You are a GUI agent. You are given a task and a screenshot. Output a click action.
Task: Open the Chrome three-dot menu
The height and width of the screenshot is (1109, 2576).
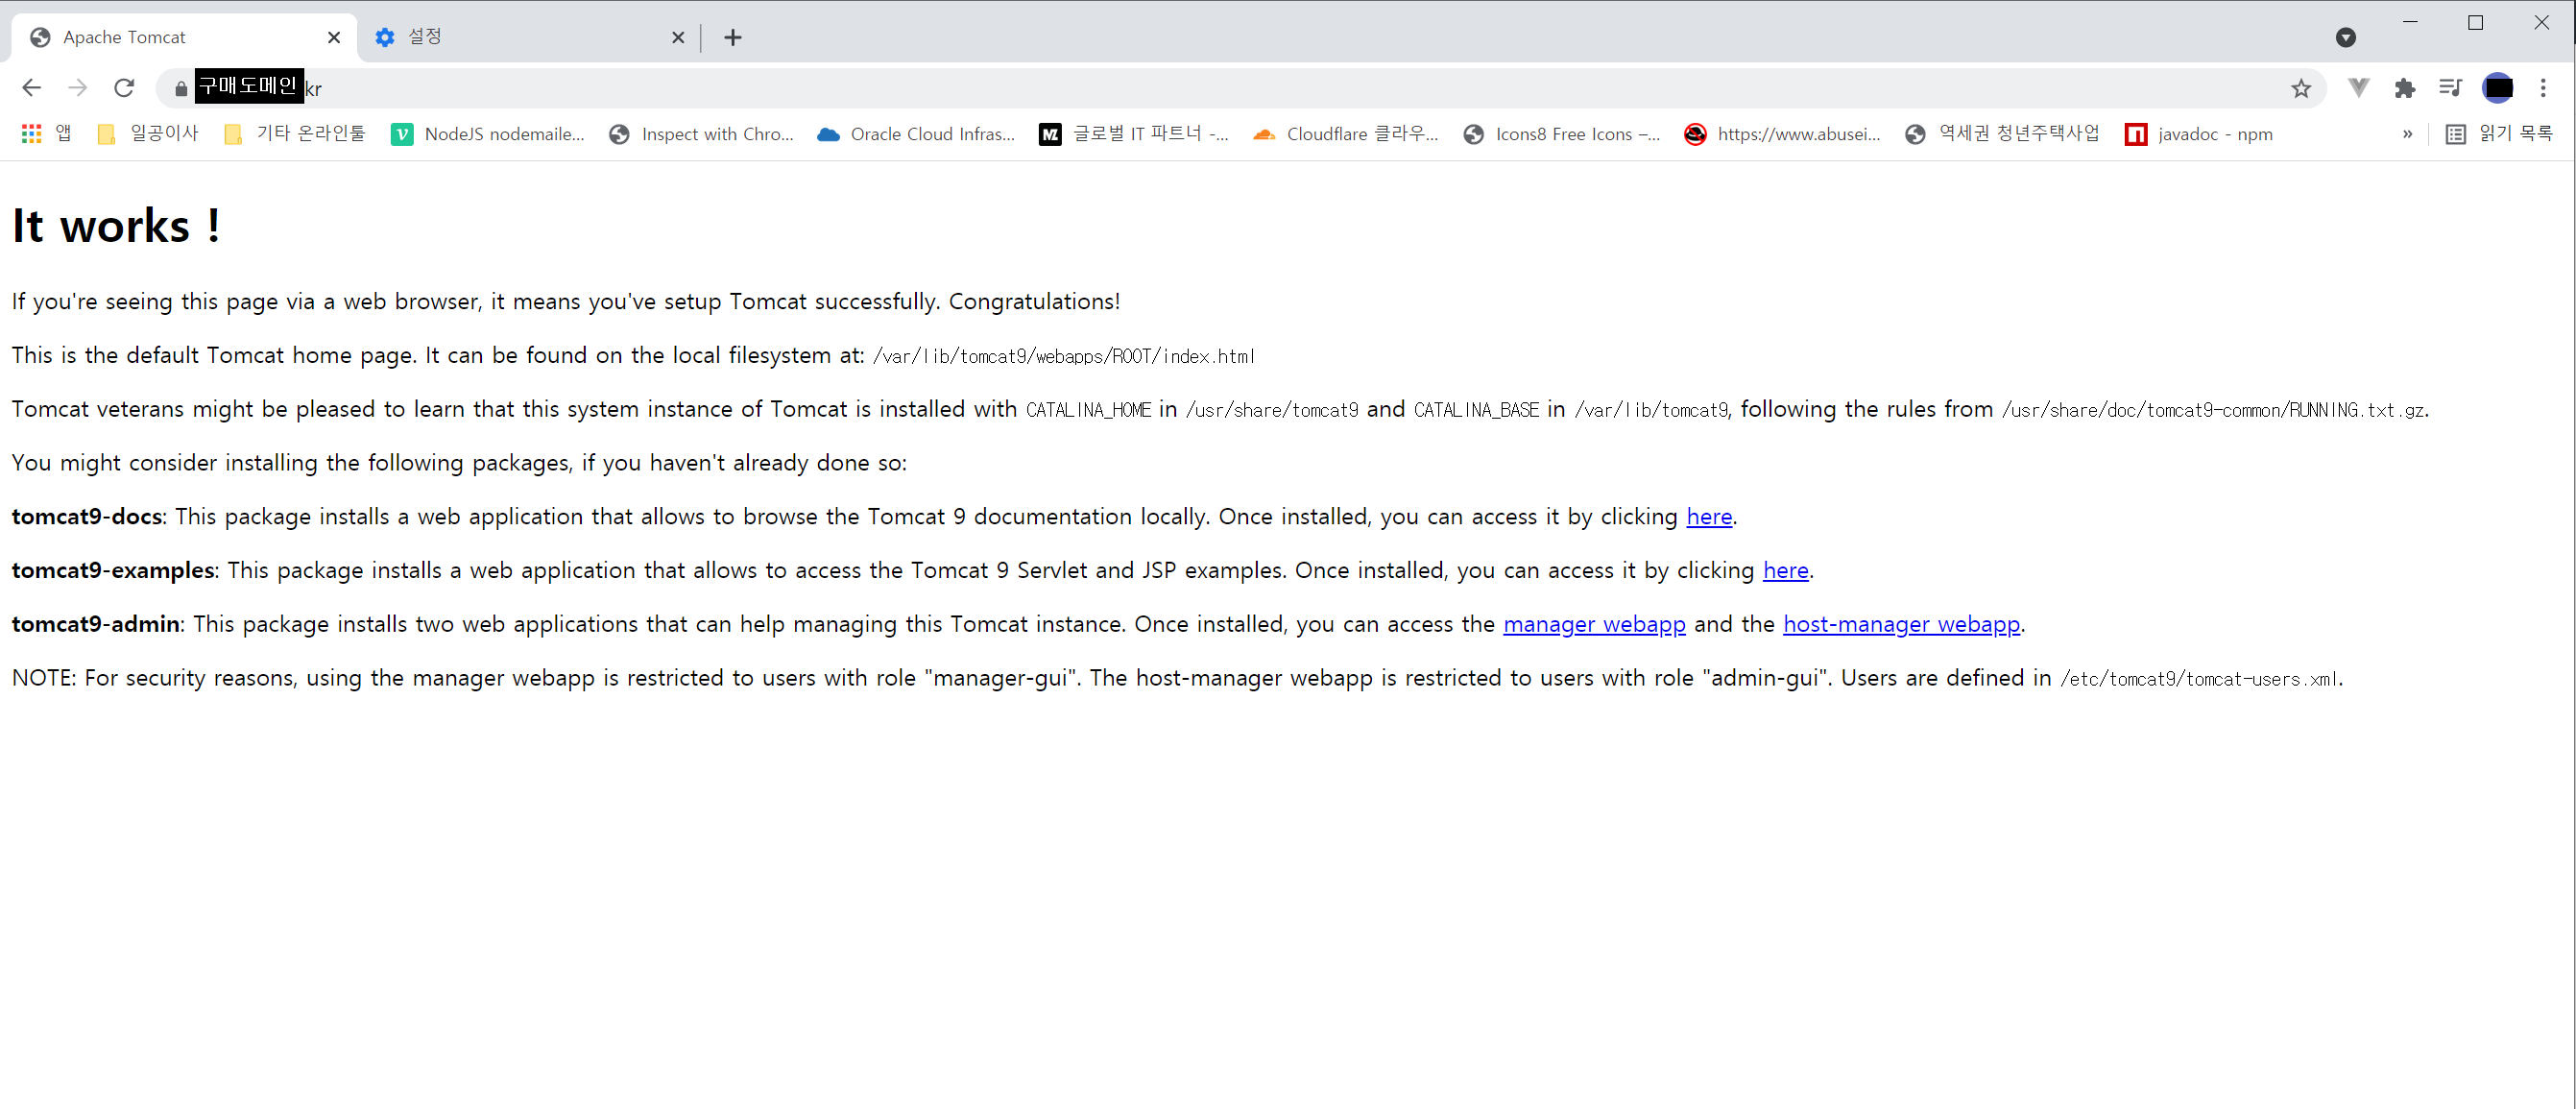(x=2543, y=88)
